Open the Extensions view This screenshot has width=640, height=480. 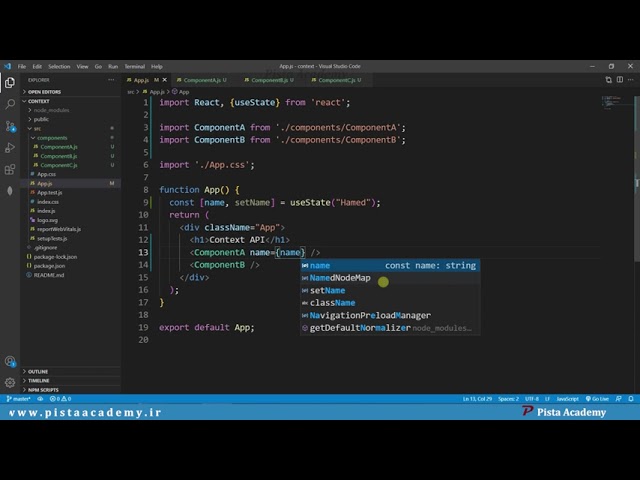click(x=10, y=169)
